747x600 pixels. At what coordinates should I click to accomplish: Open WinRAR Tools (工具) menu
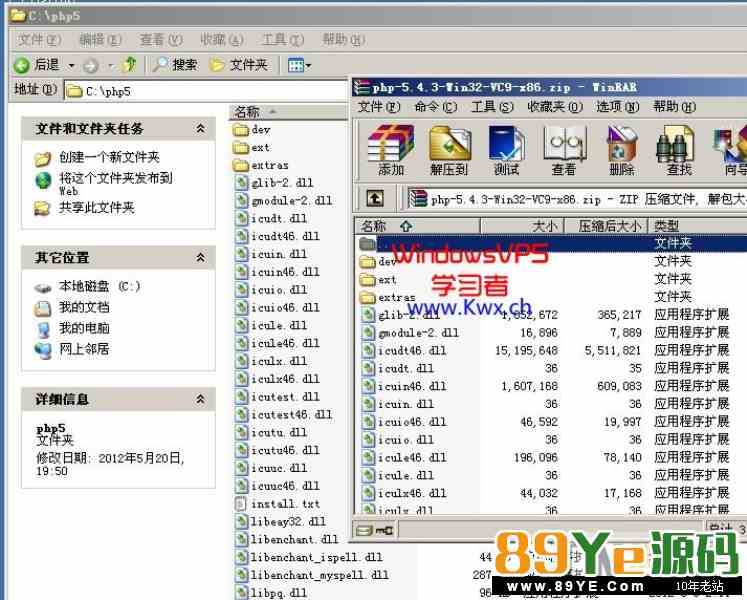pos(492,106)
